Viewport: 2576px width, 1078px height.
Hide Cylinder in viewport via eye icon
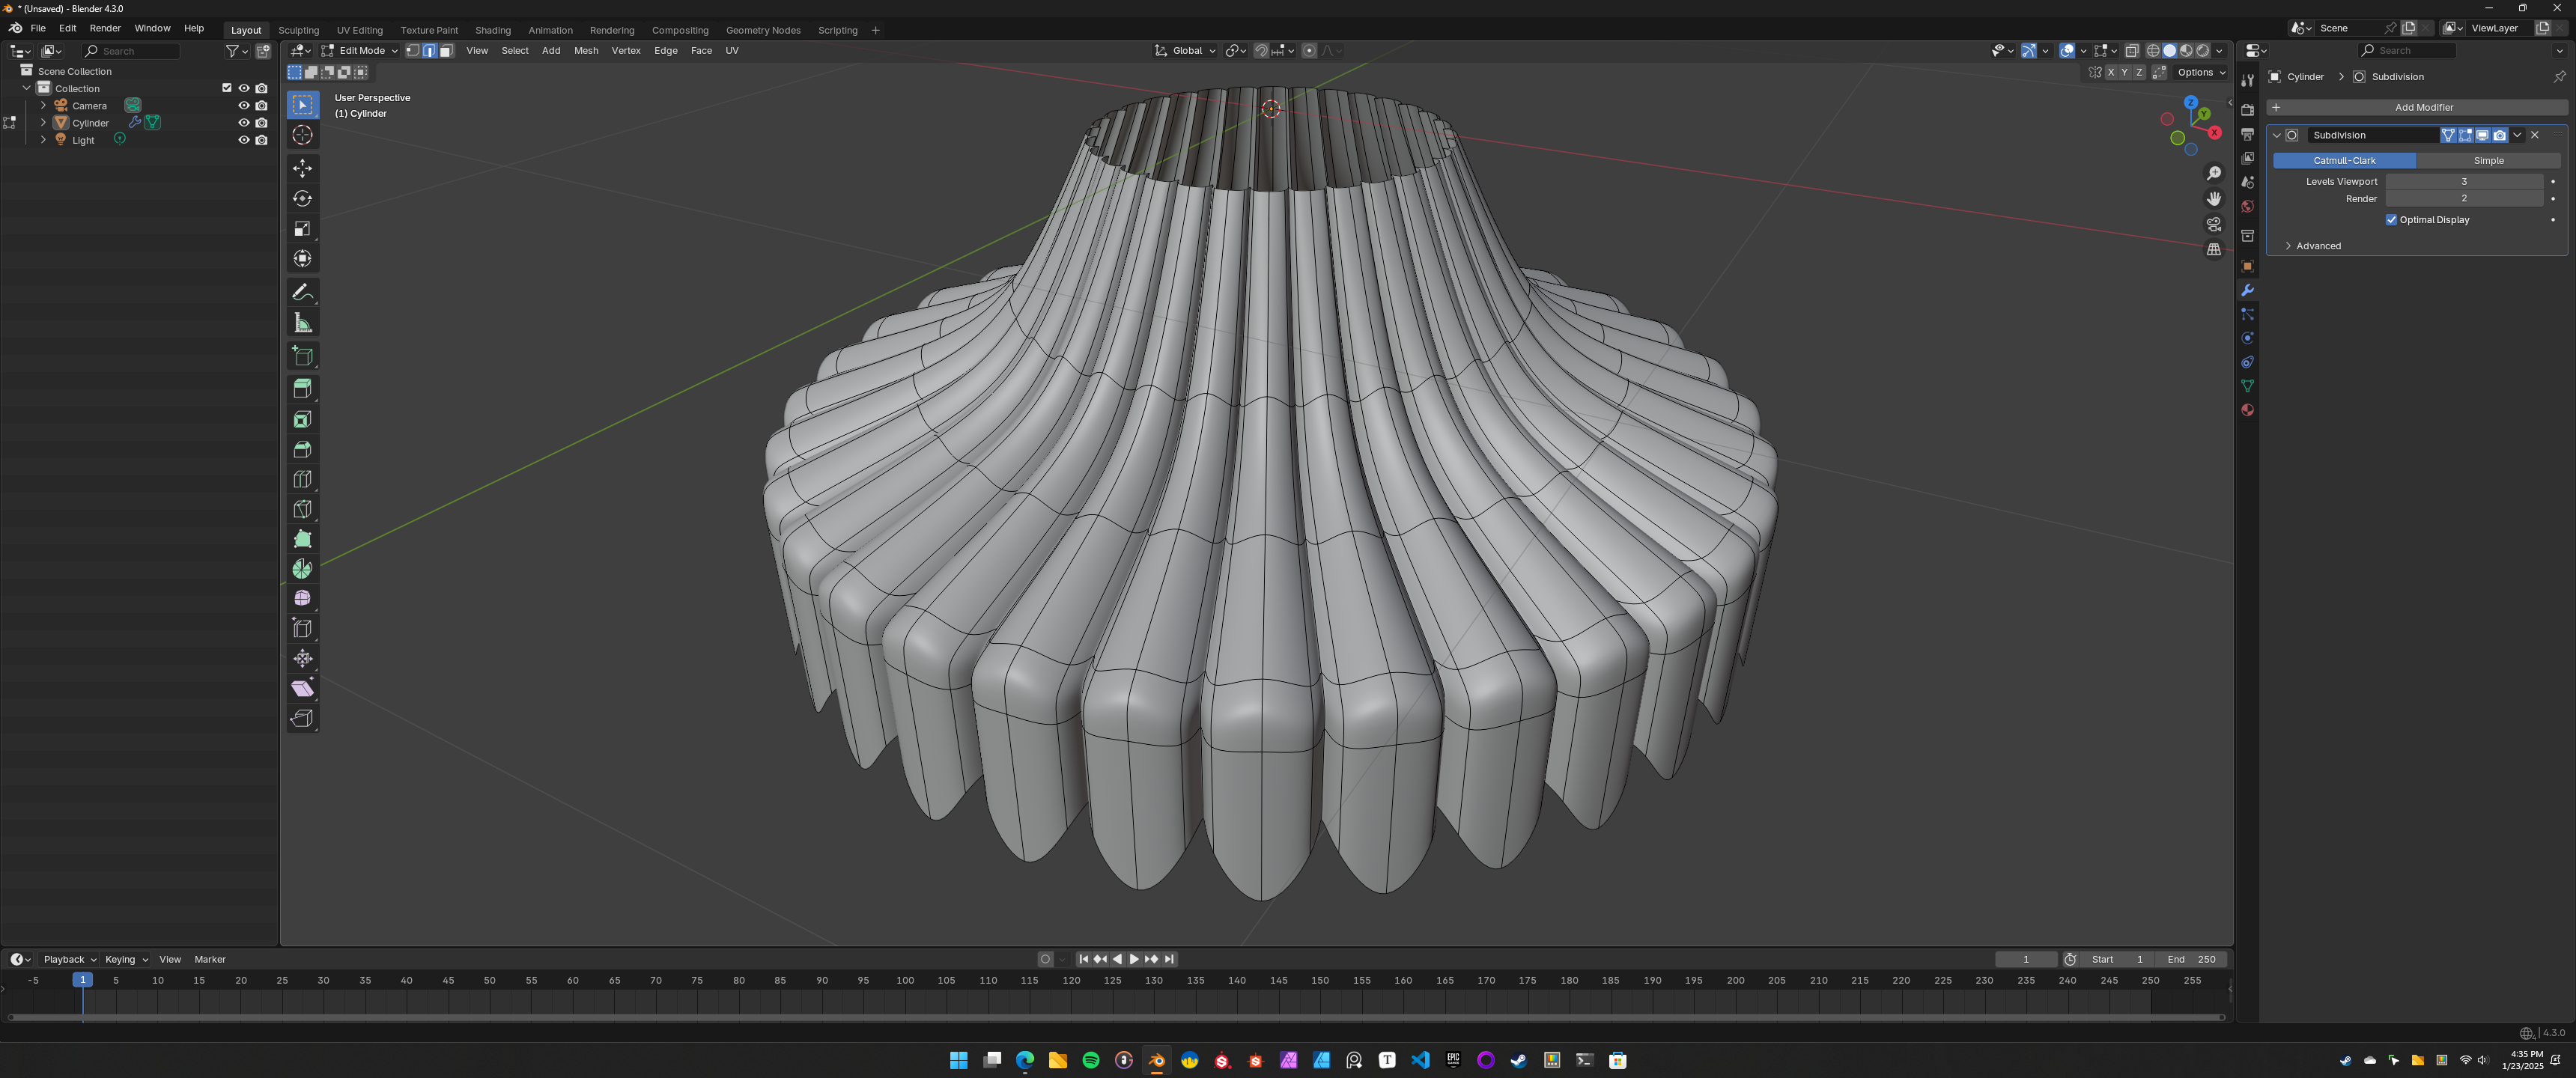[x=243, y=123]
